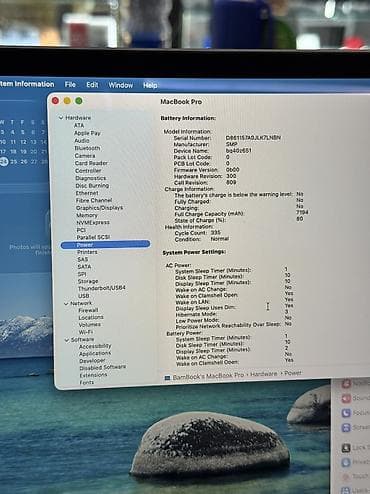Click Hardware in the path bar
This screenshot has height=494, width=370.
pos(264,374)
